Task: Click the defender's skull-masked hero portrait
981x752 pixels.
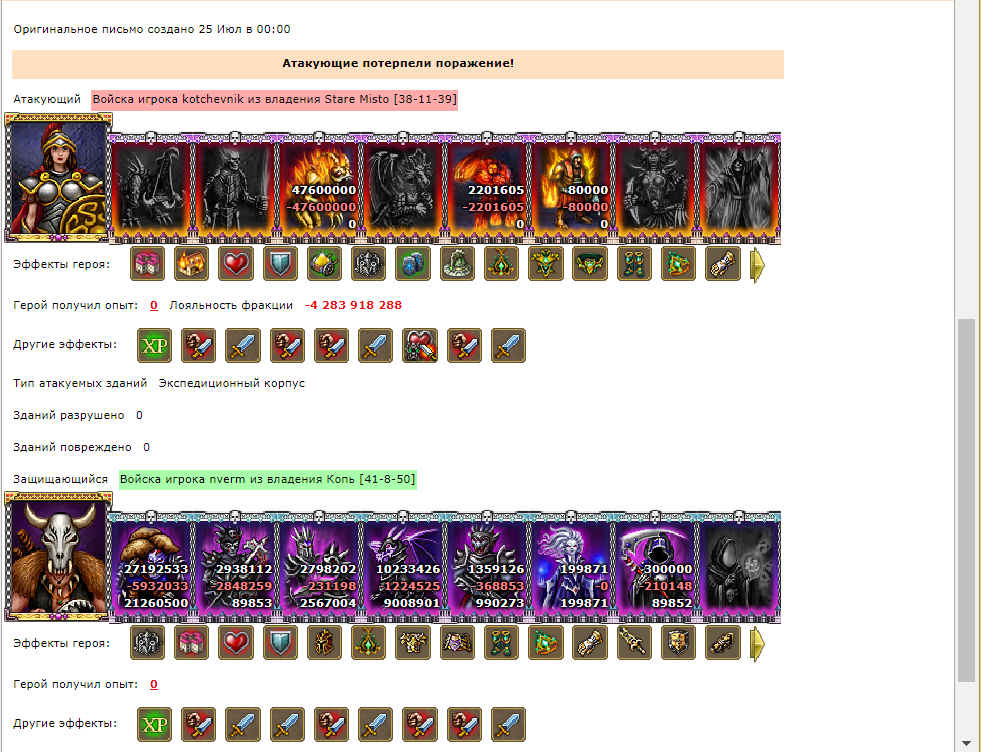Action: tap(58, 556)
